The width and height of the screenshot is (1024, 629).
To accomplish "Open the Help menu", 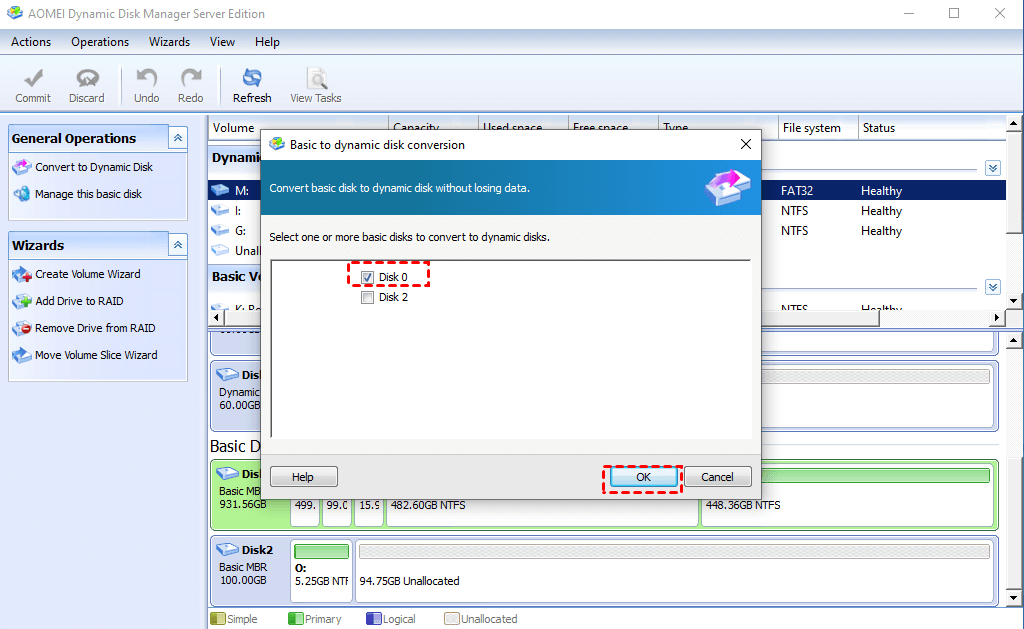I will pos(267,42).
